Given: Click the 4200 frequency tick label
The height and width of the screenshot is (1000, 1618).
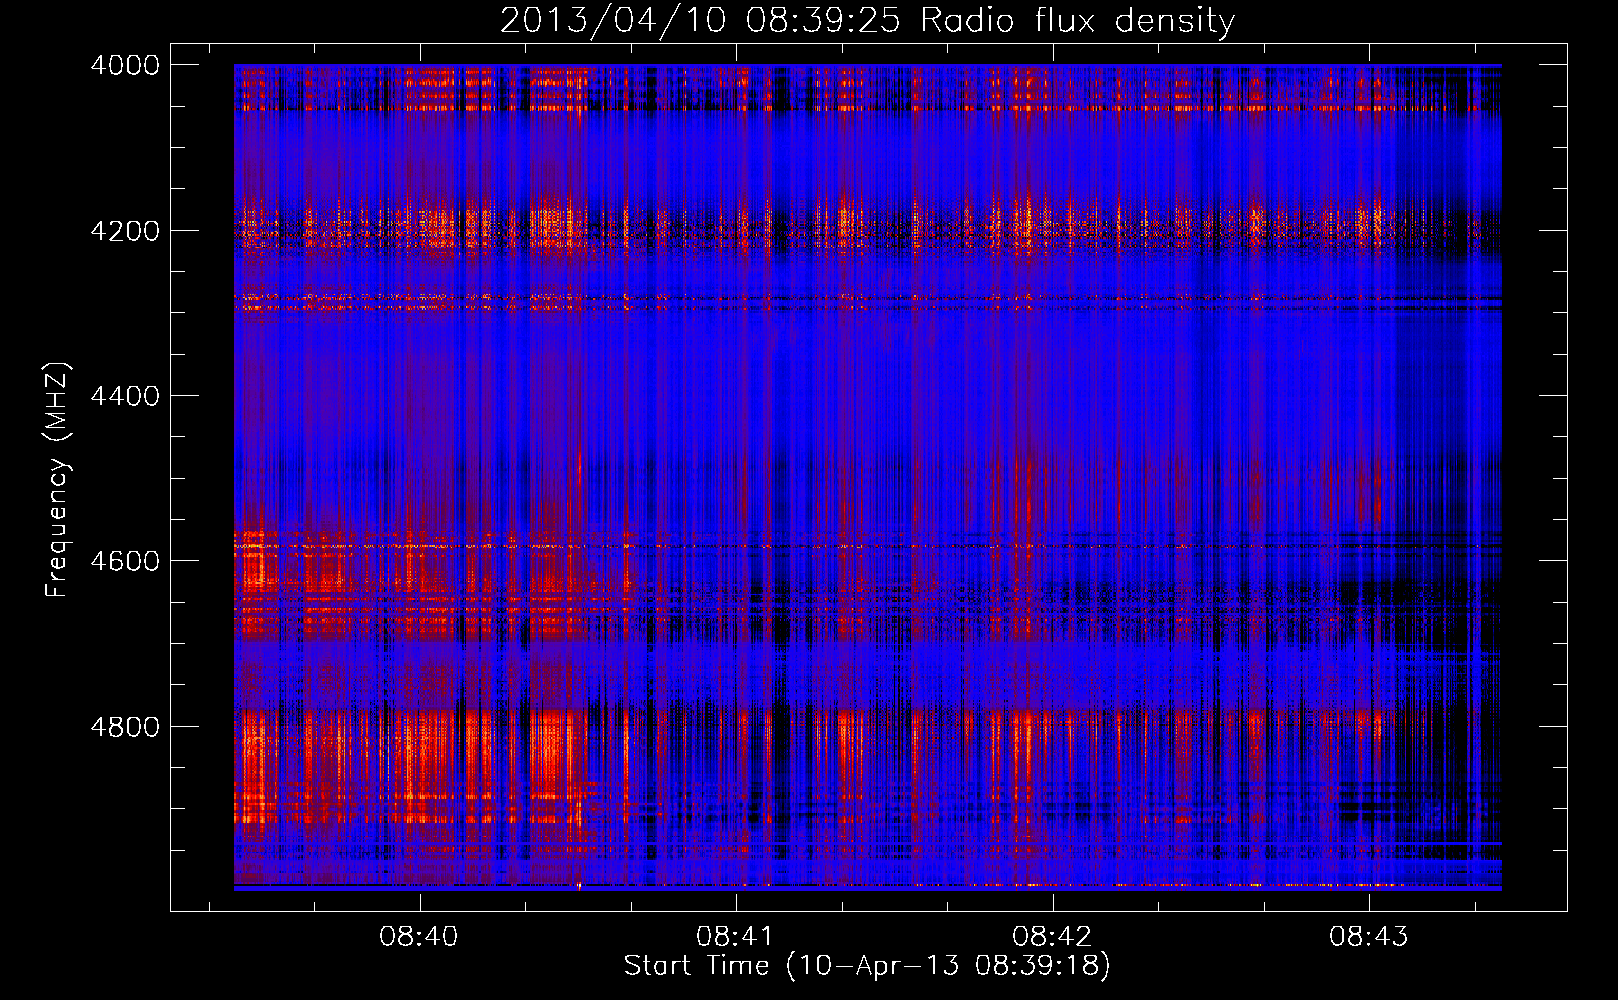Looking at the screenshot, I should [x=125, y=231].
